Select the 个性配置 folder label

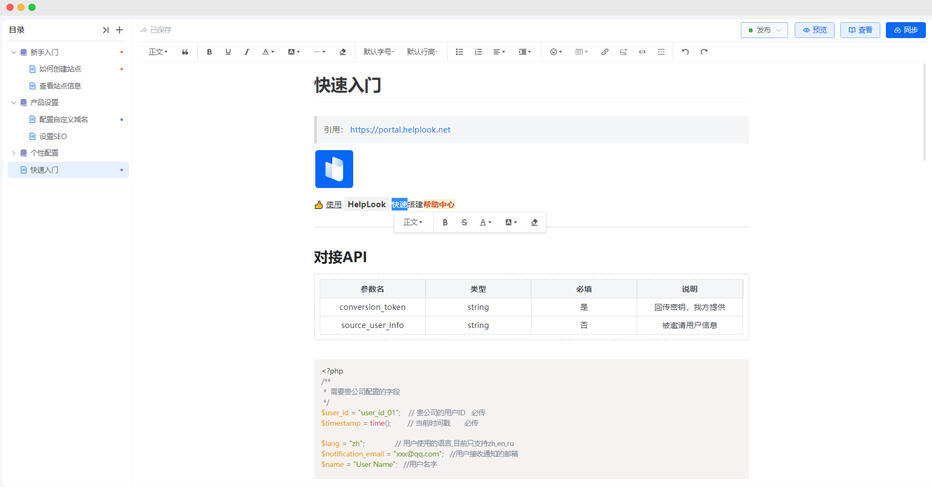45,153
